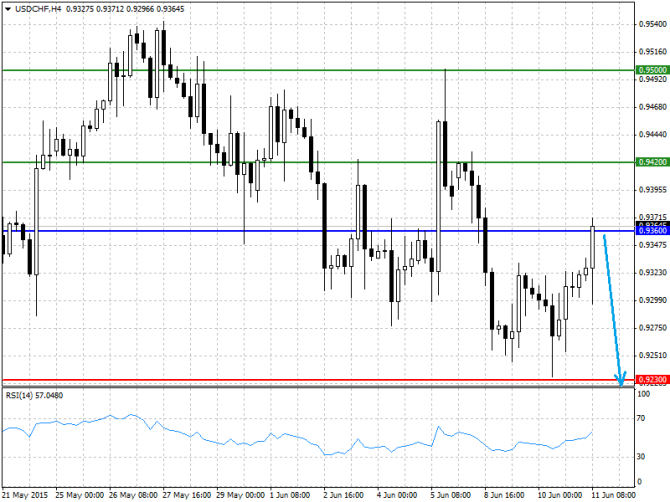Image resolution: width=670 pixels, height=502 pixels.
Task: Click the 10 Jun 00:00 time label
Action: 560,495
